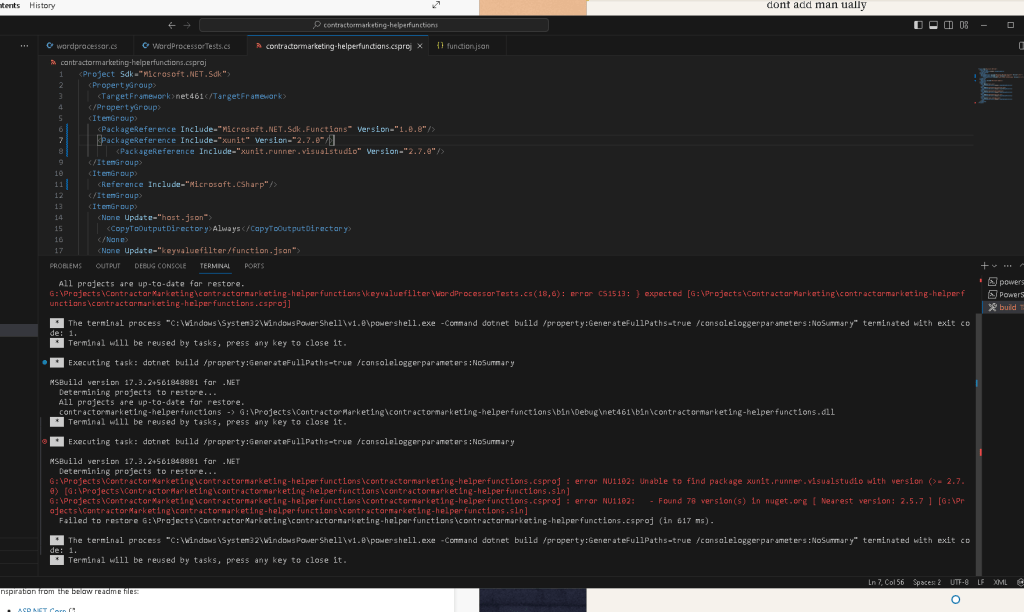The width and height of the screenshot is (1024, 612).
Task: Click the NU1102 unable to find package error line
Action: click(x=507, y=486)
